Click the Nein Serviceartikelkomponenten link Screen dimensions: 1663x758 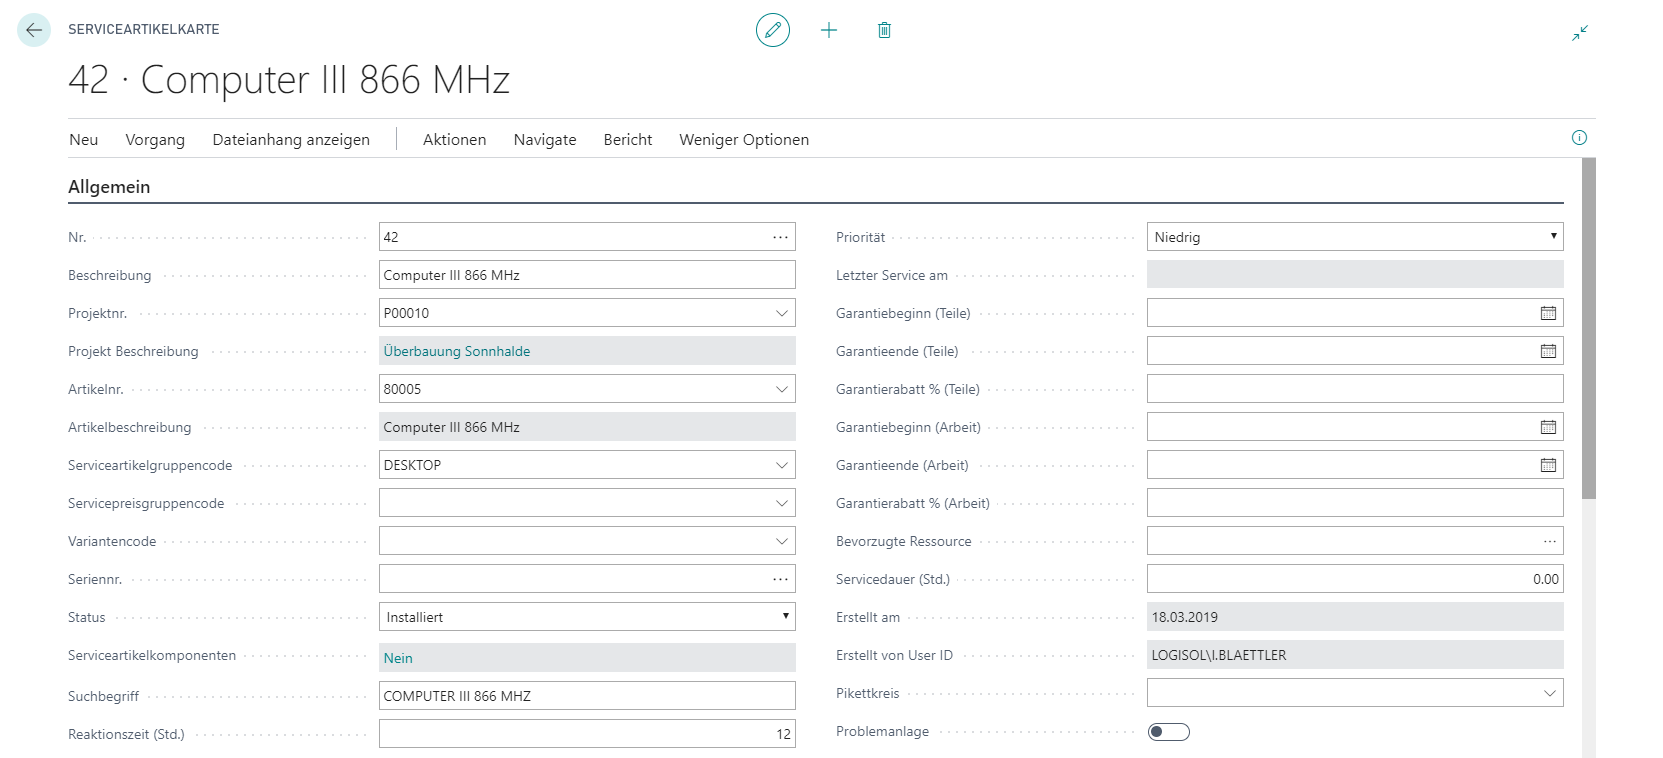coord(398,658)
